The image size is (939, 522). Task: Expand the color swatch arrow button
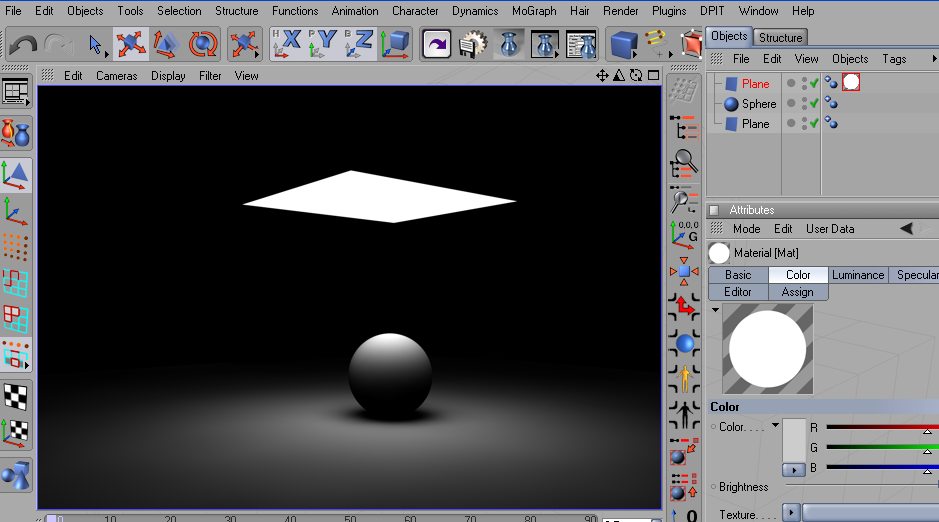coord(794,470)
